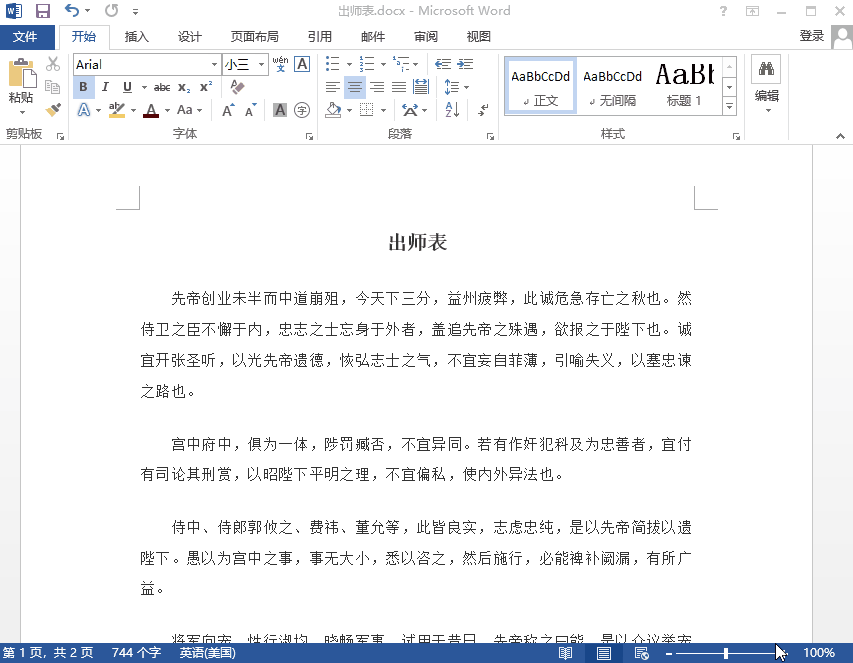Open the 审阅 ribbon tab

click(425, 36)
